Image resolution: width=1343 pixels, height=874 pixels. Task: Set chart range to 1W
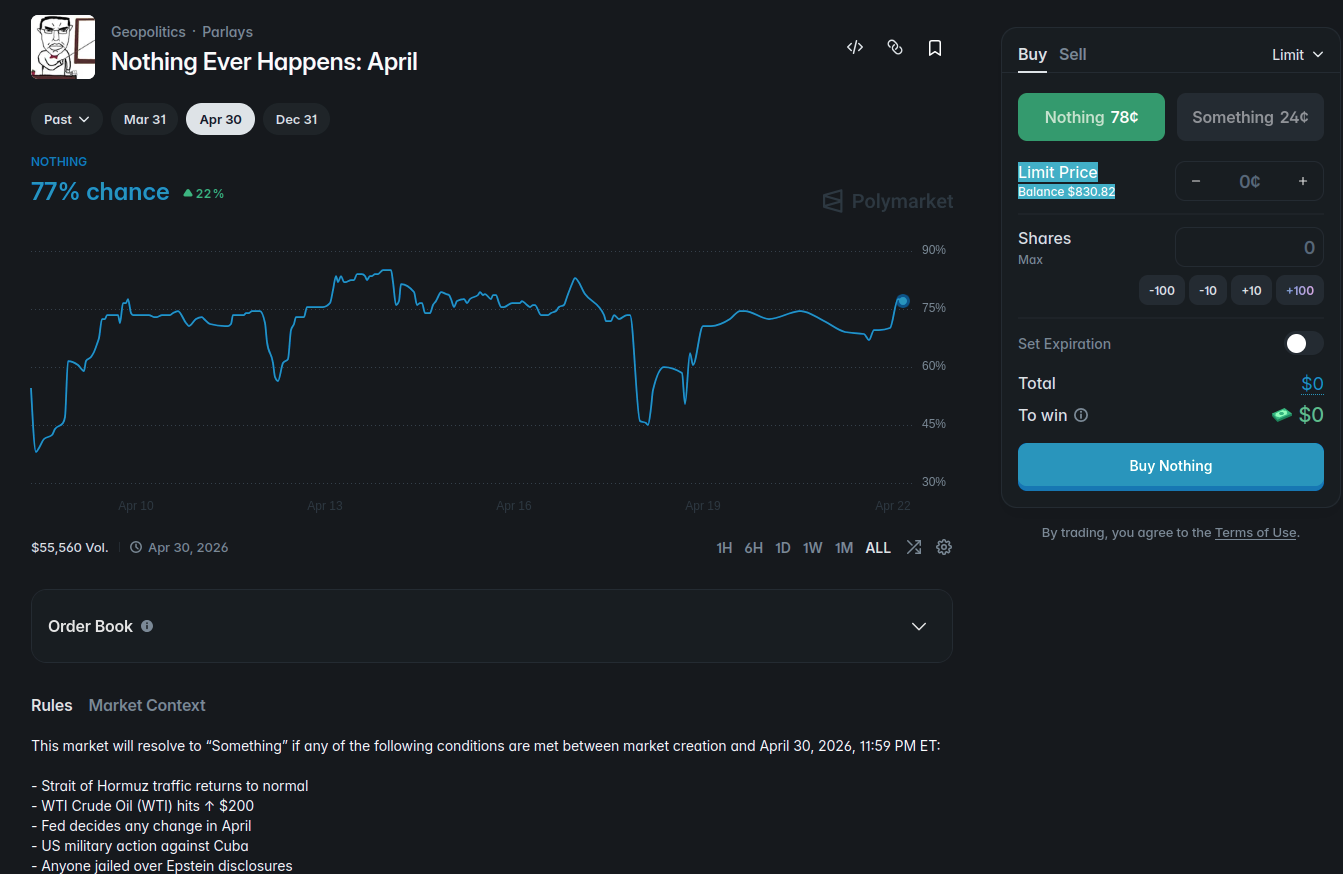[813, 548]
